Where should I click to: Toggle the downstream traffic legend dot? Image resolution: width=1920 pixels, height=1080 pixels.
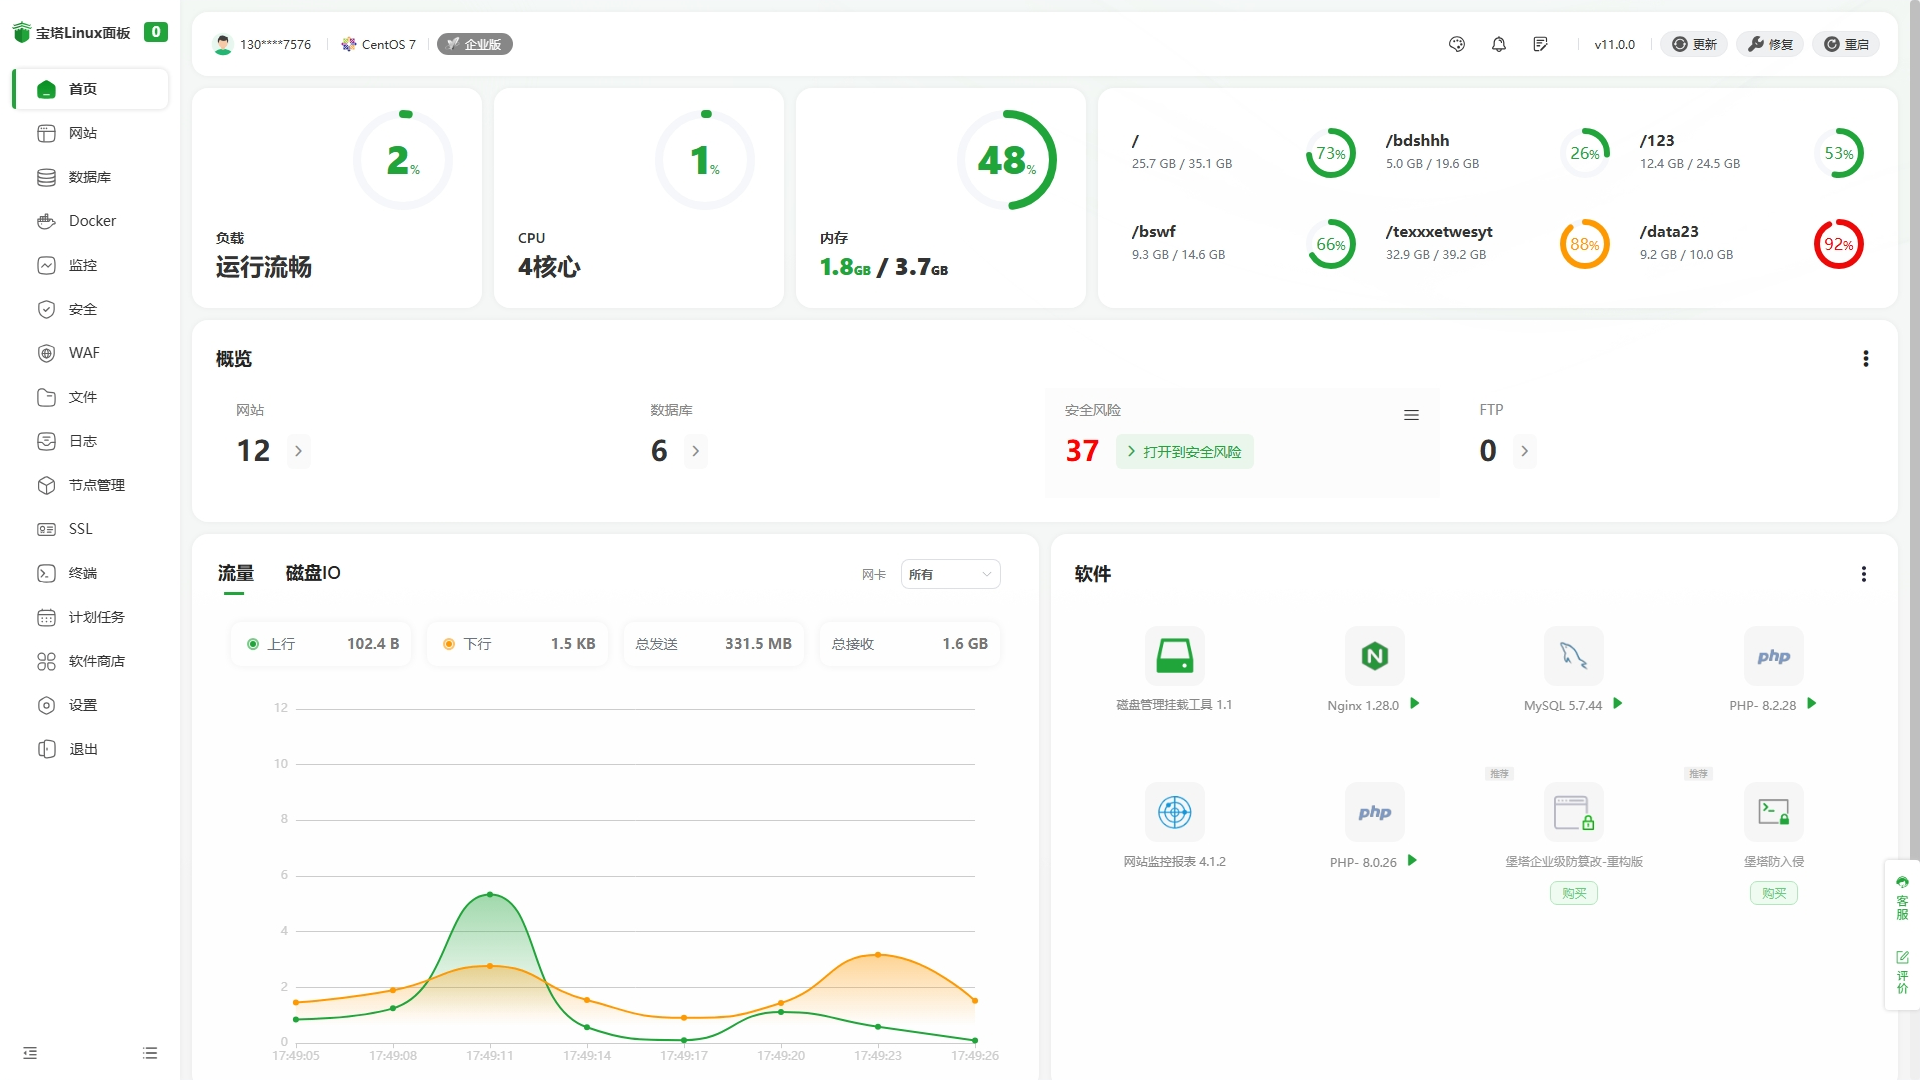pos(449,644)
